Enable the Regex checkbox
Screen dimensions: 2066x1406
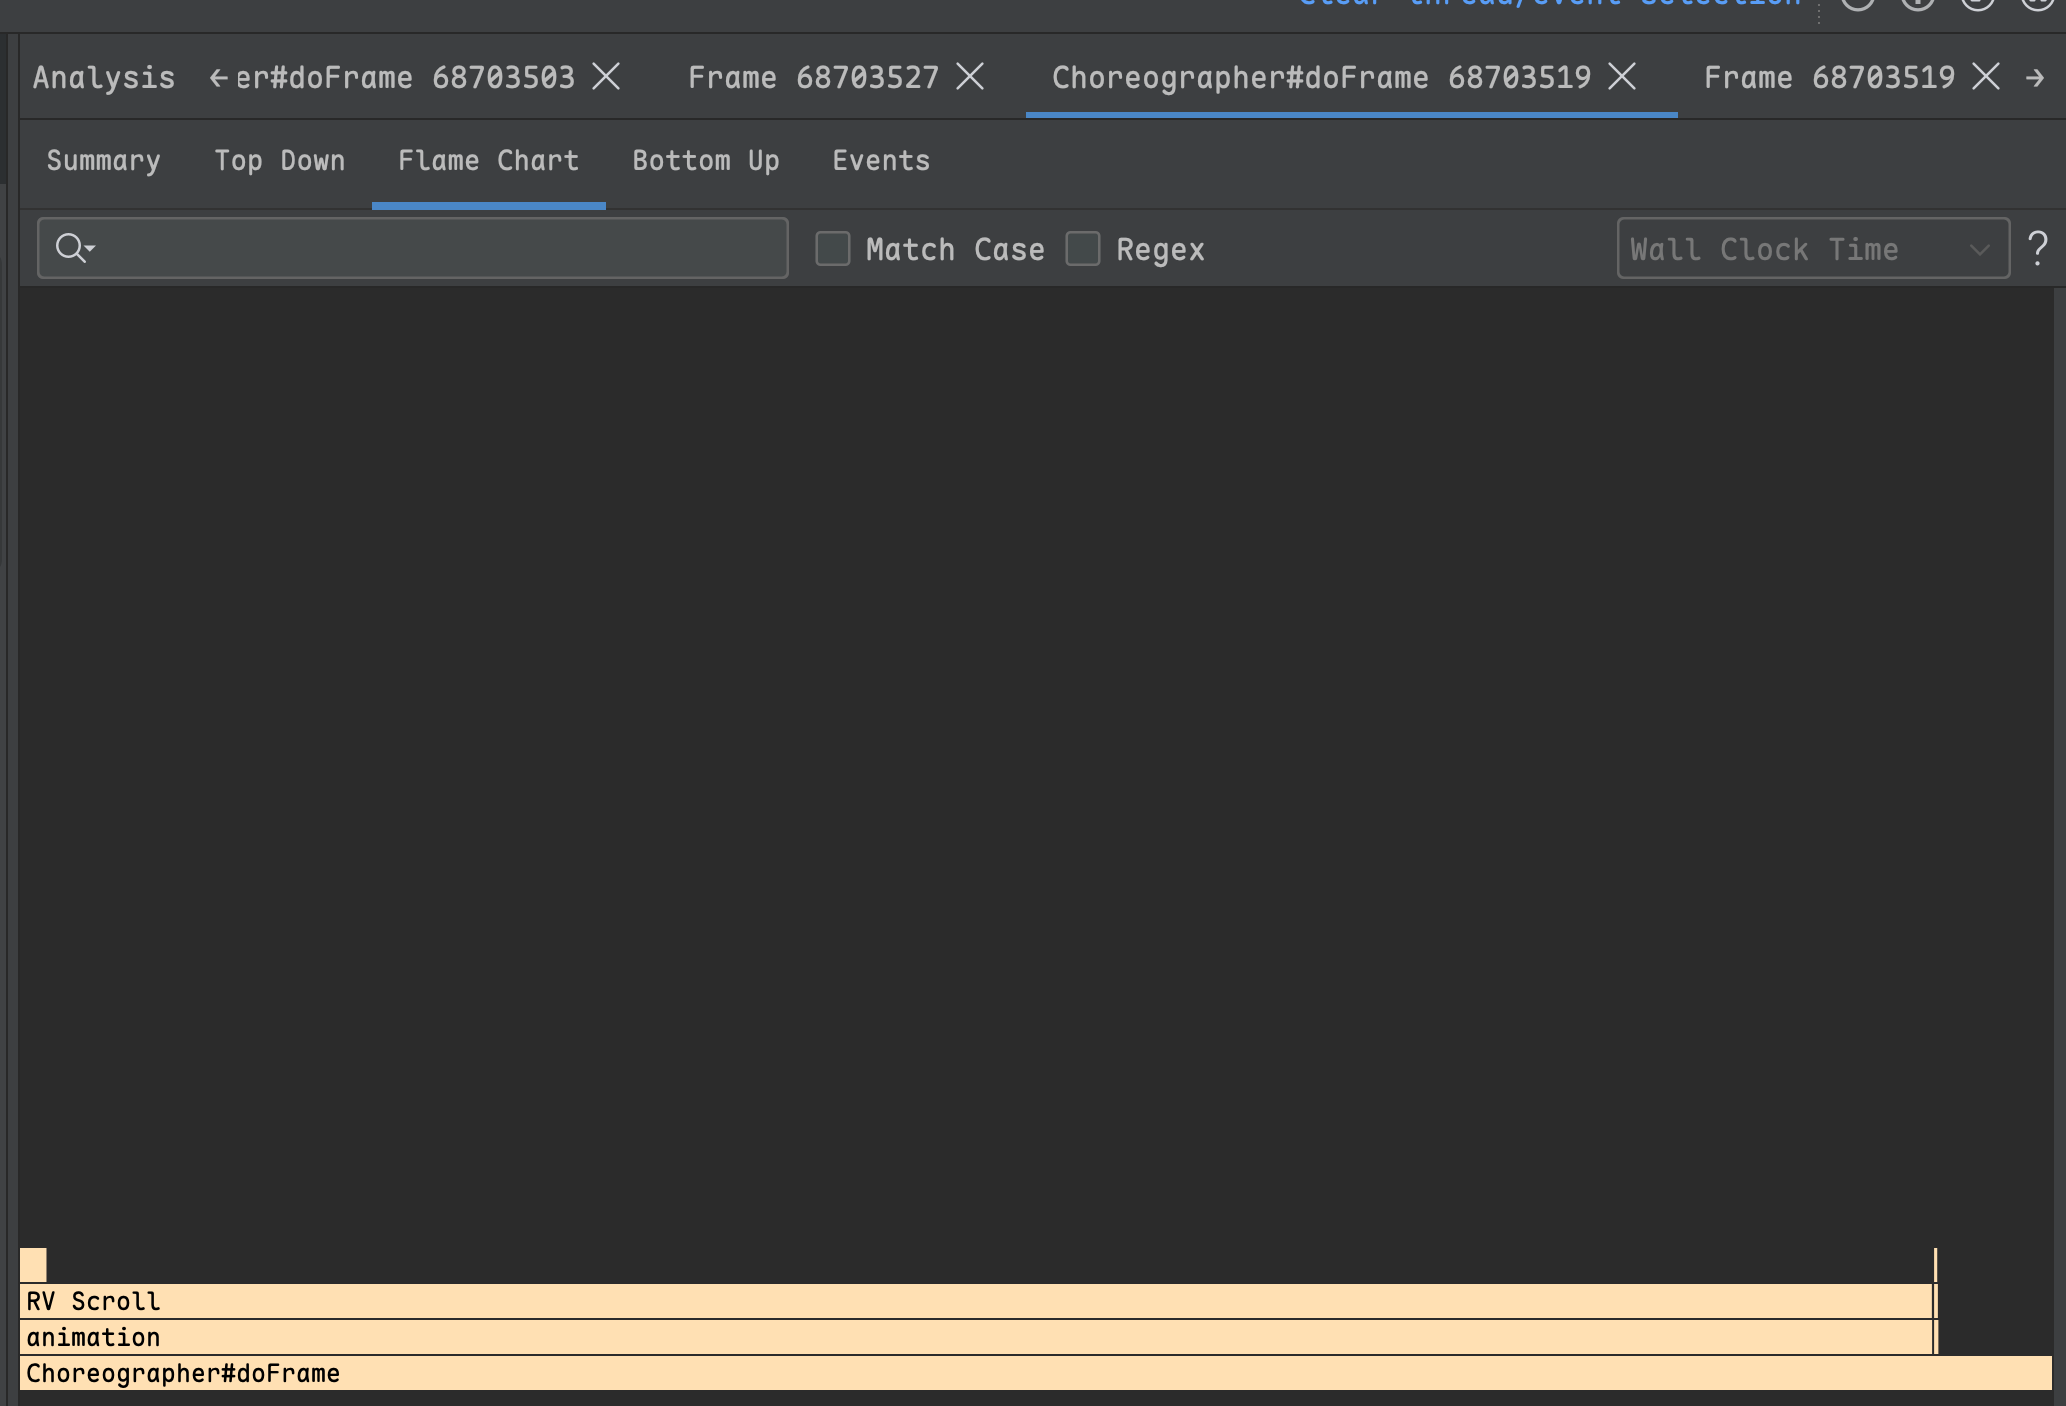[x=1083, y=249]
